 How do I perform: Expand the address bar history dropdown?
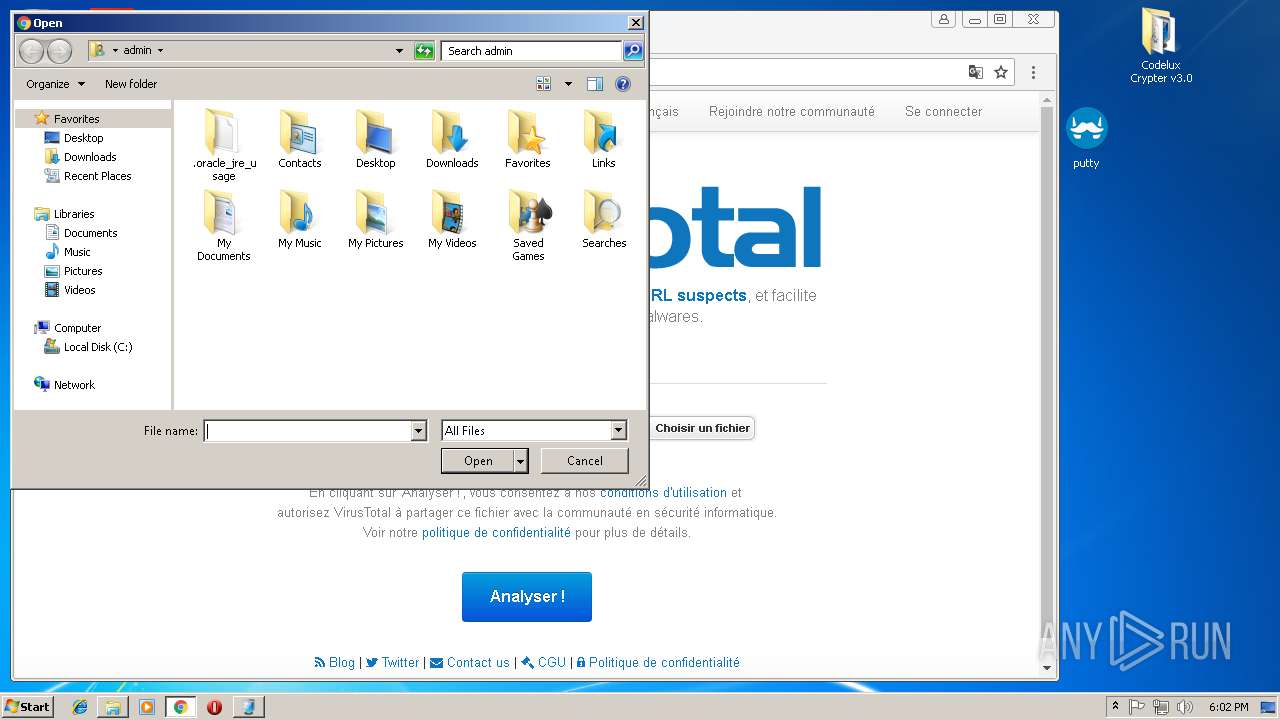(399, 51)
